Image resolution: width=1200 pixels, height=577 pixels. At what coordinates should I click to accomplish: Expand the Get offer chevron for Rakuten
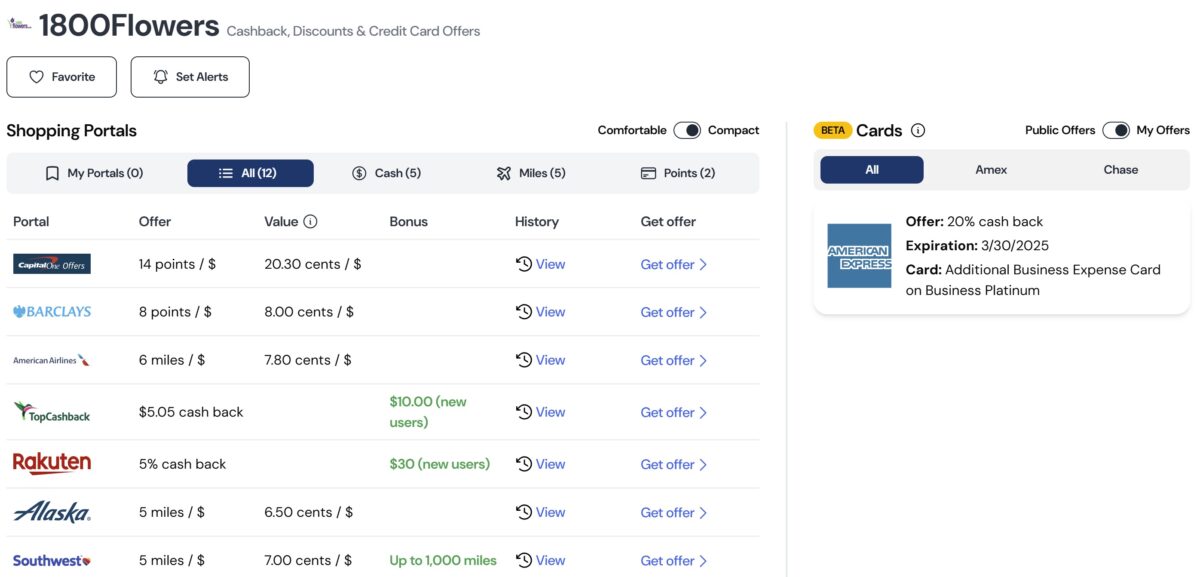pos(702,463)
